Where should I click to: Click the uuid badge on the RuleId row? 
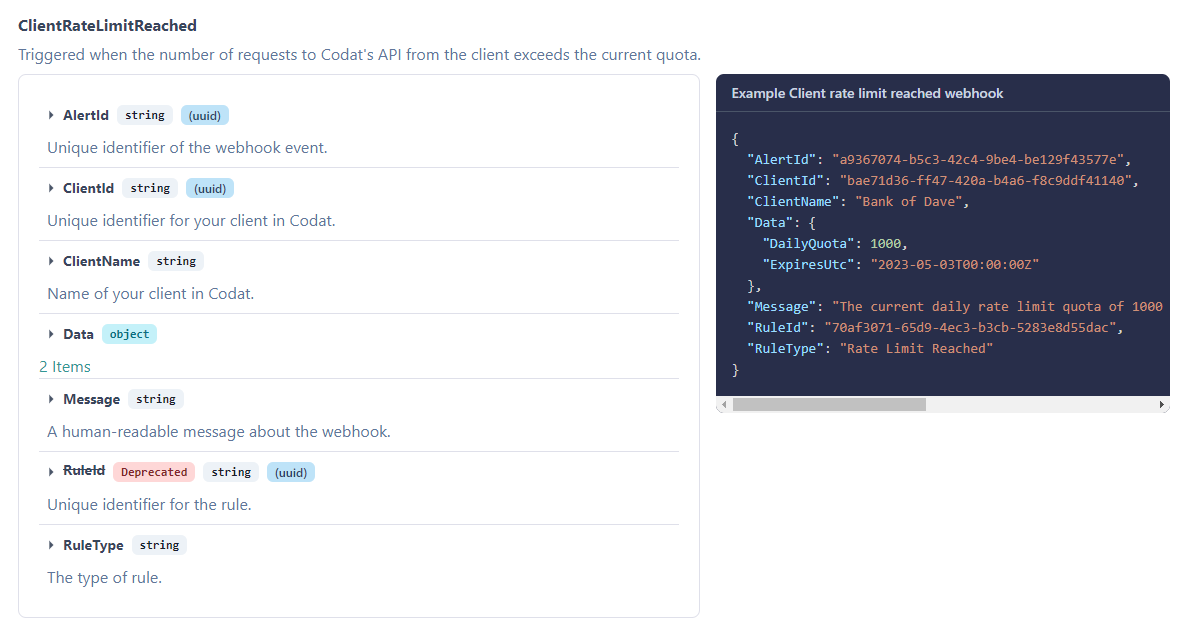pos(291,471)
